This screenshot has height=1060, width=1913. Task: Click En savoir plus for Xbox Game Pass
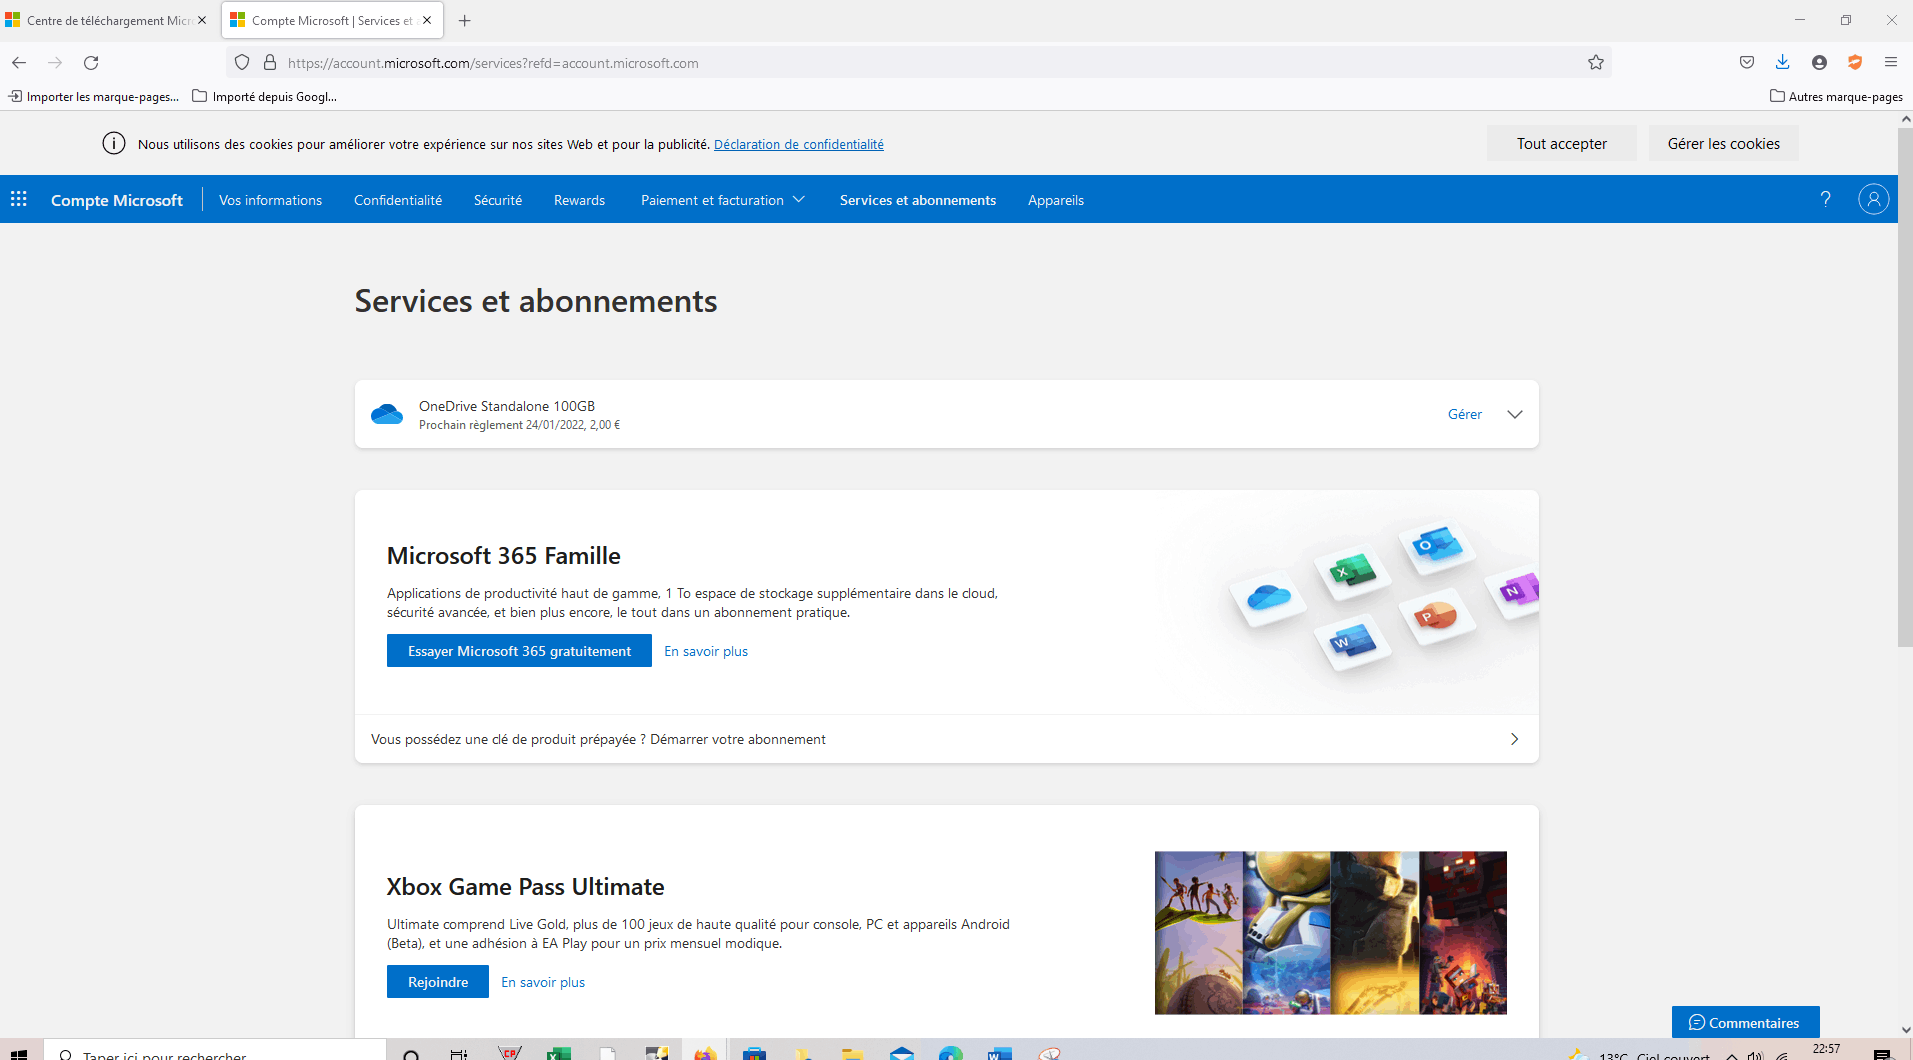(542, 982)
